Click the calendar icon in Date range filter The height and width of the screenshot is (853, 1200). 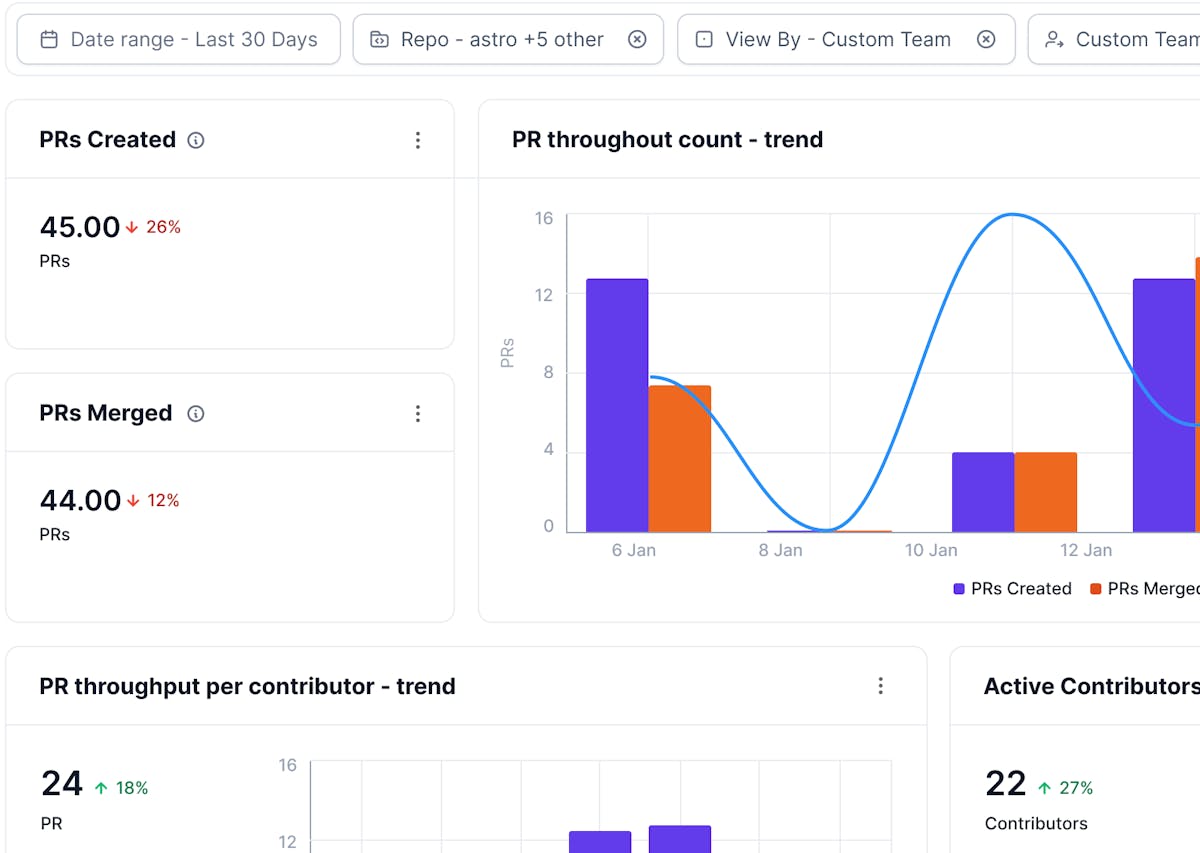point(47,39)
